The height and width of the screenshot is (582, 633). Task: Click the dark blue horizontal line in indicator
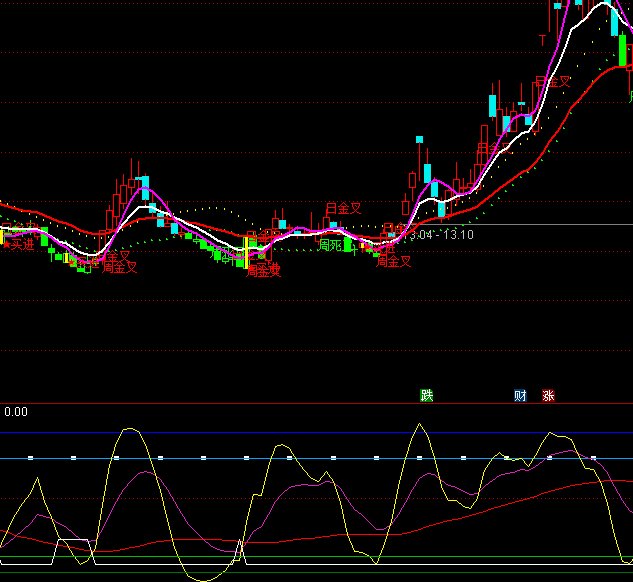pos(300,433)
